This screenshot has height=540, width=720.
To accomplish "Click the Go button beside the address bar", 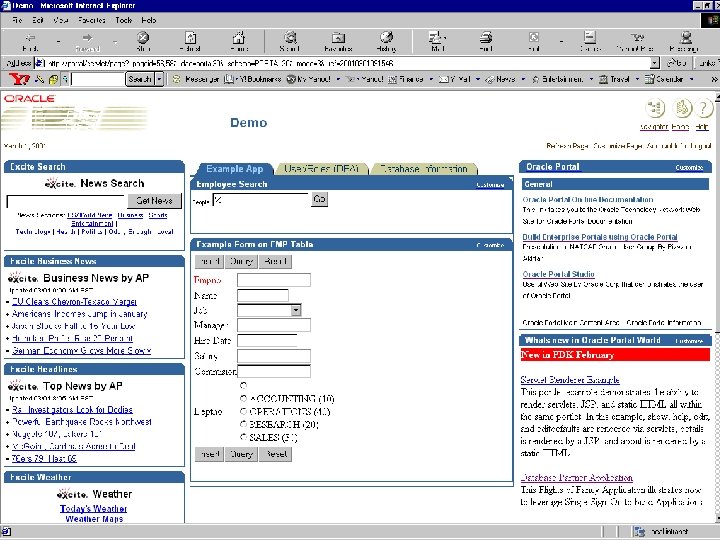I will (x=677, y=63).
